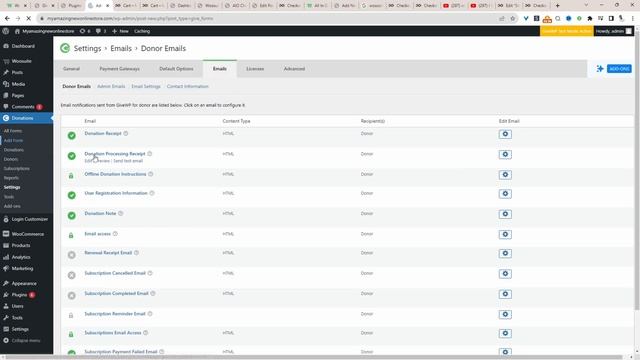Click lock icon for Email access row
The width and height of the screenshot is (640, 360).
click(71, 235)
